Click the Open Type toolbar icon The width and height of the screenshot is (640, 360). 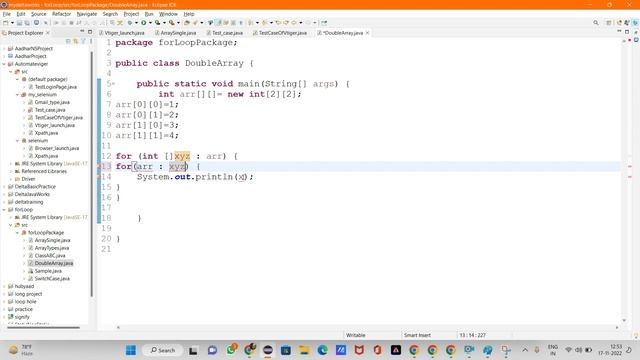coord(187,23)
